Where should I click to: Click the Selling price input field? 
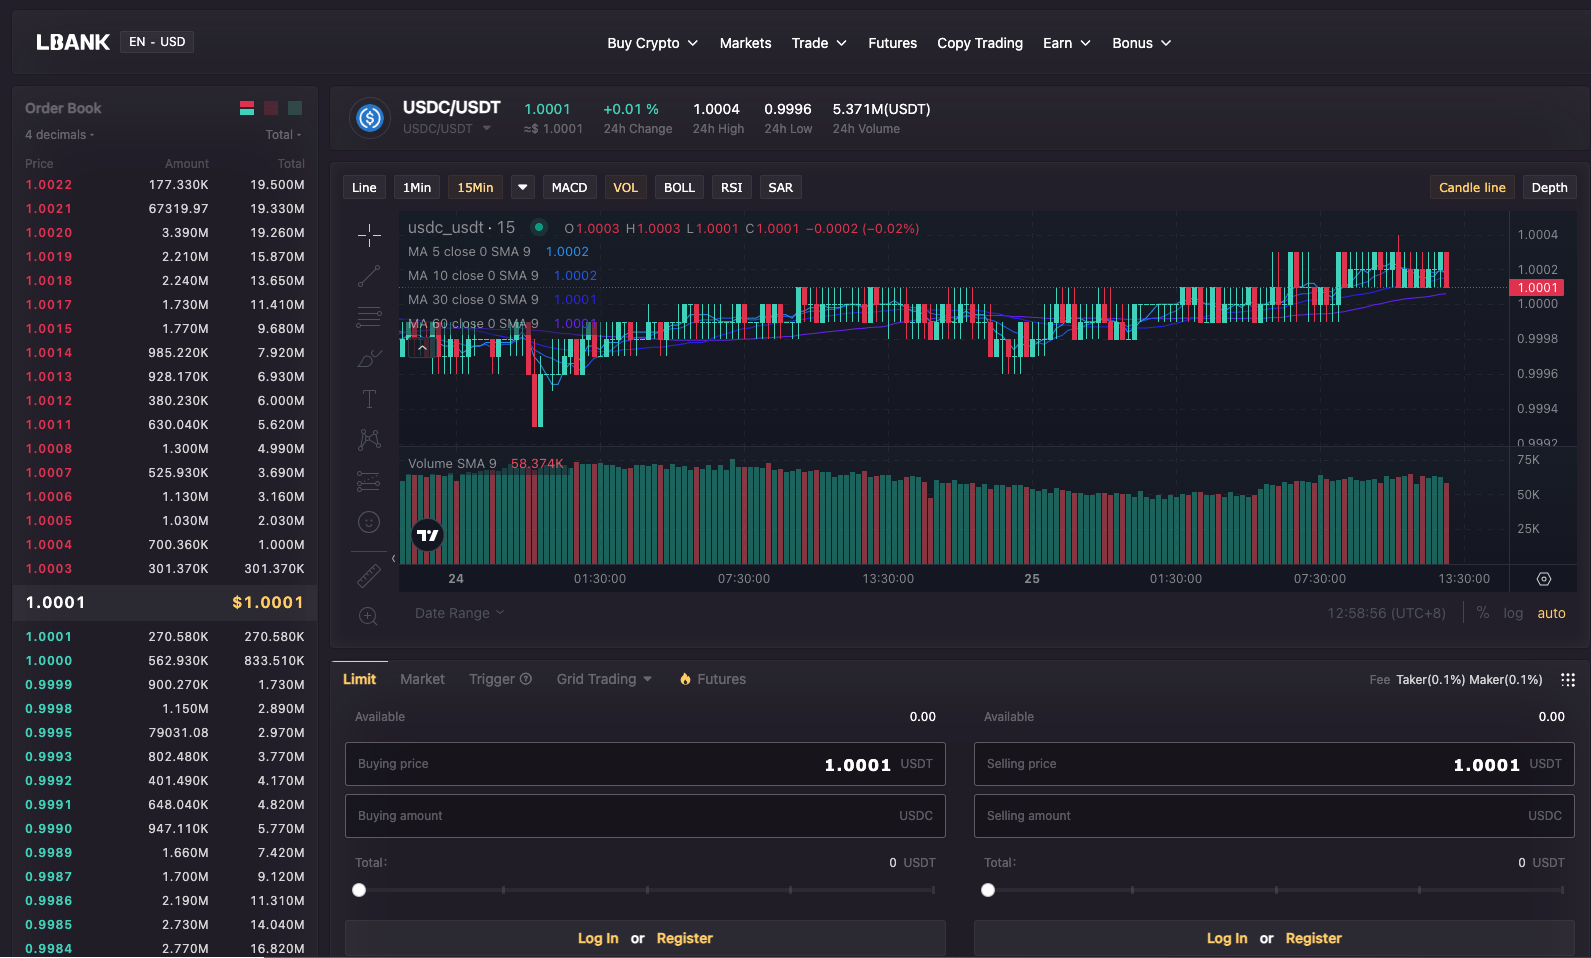[1274, 764]
